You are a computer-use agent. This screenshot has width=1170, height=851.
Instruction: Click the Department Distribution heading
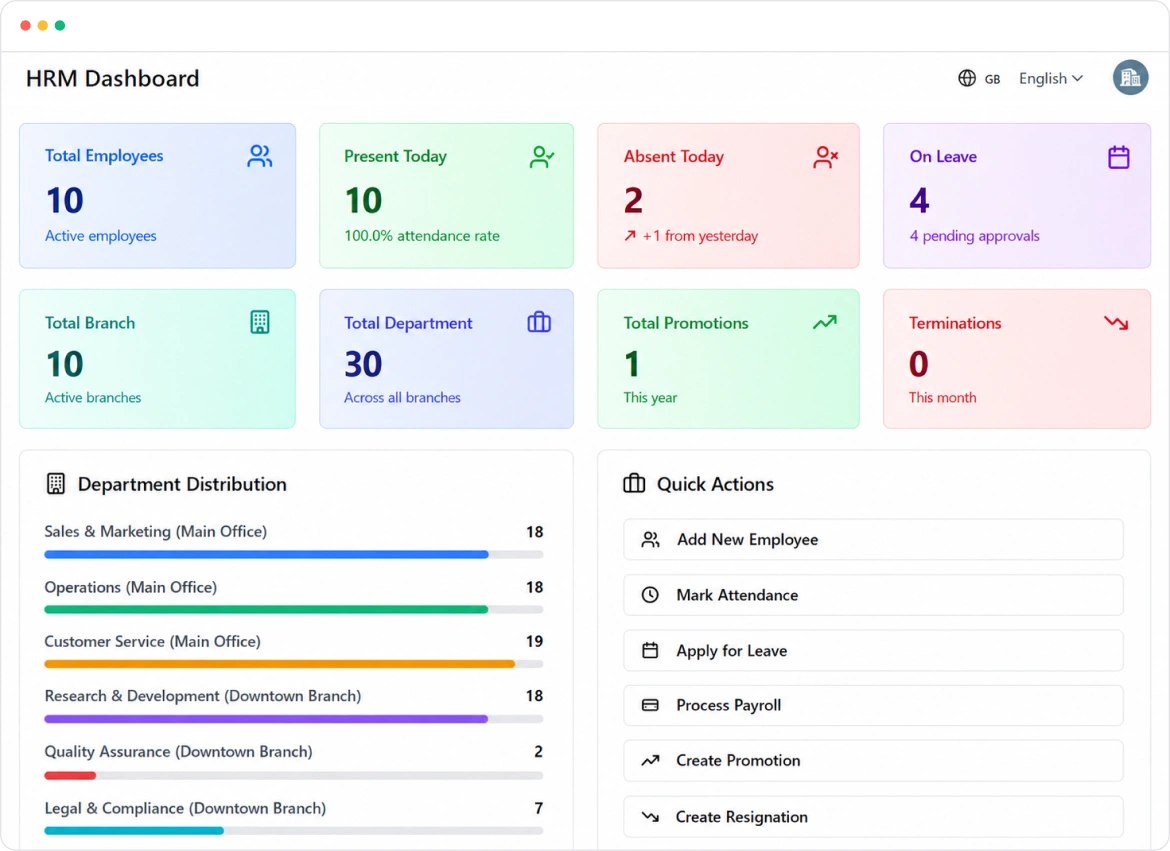[182, 484]
